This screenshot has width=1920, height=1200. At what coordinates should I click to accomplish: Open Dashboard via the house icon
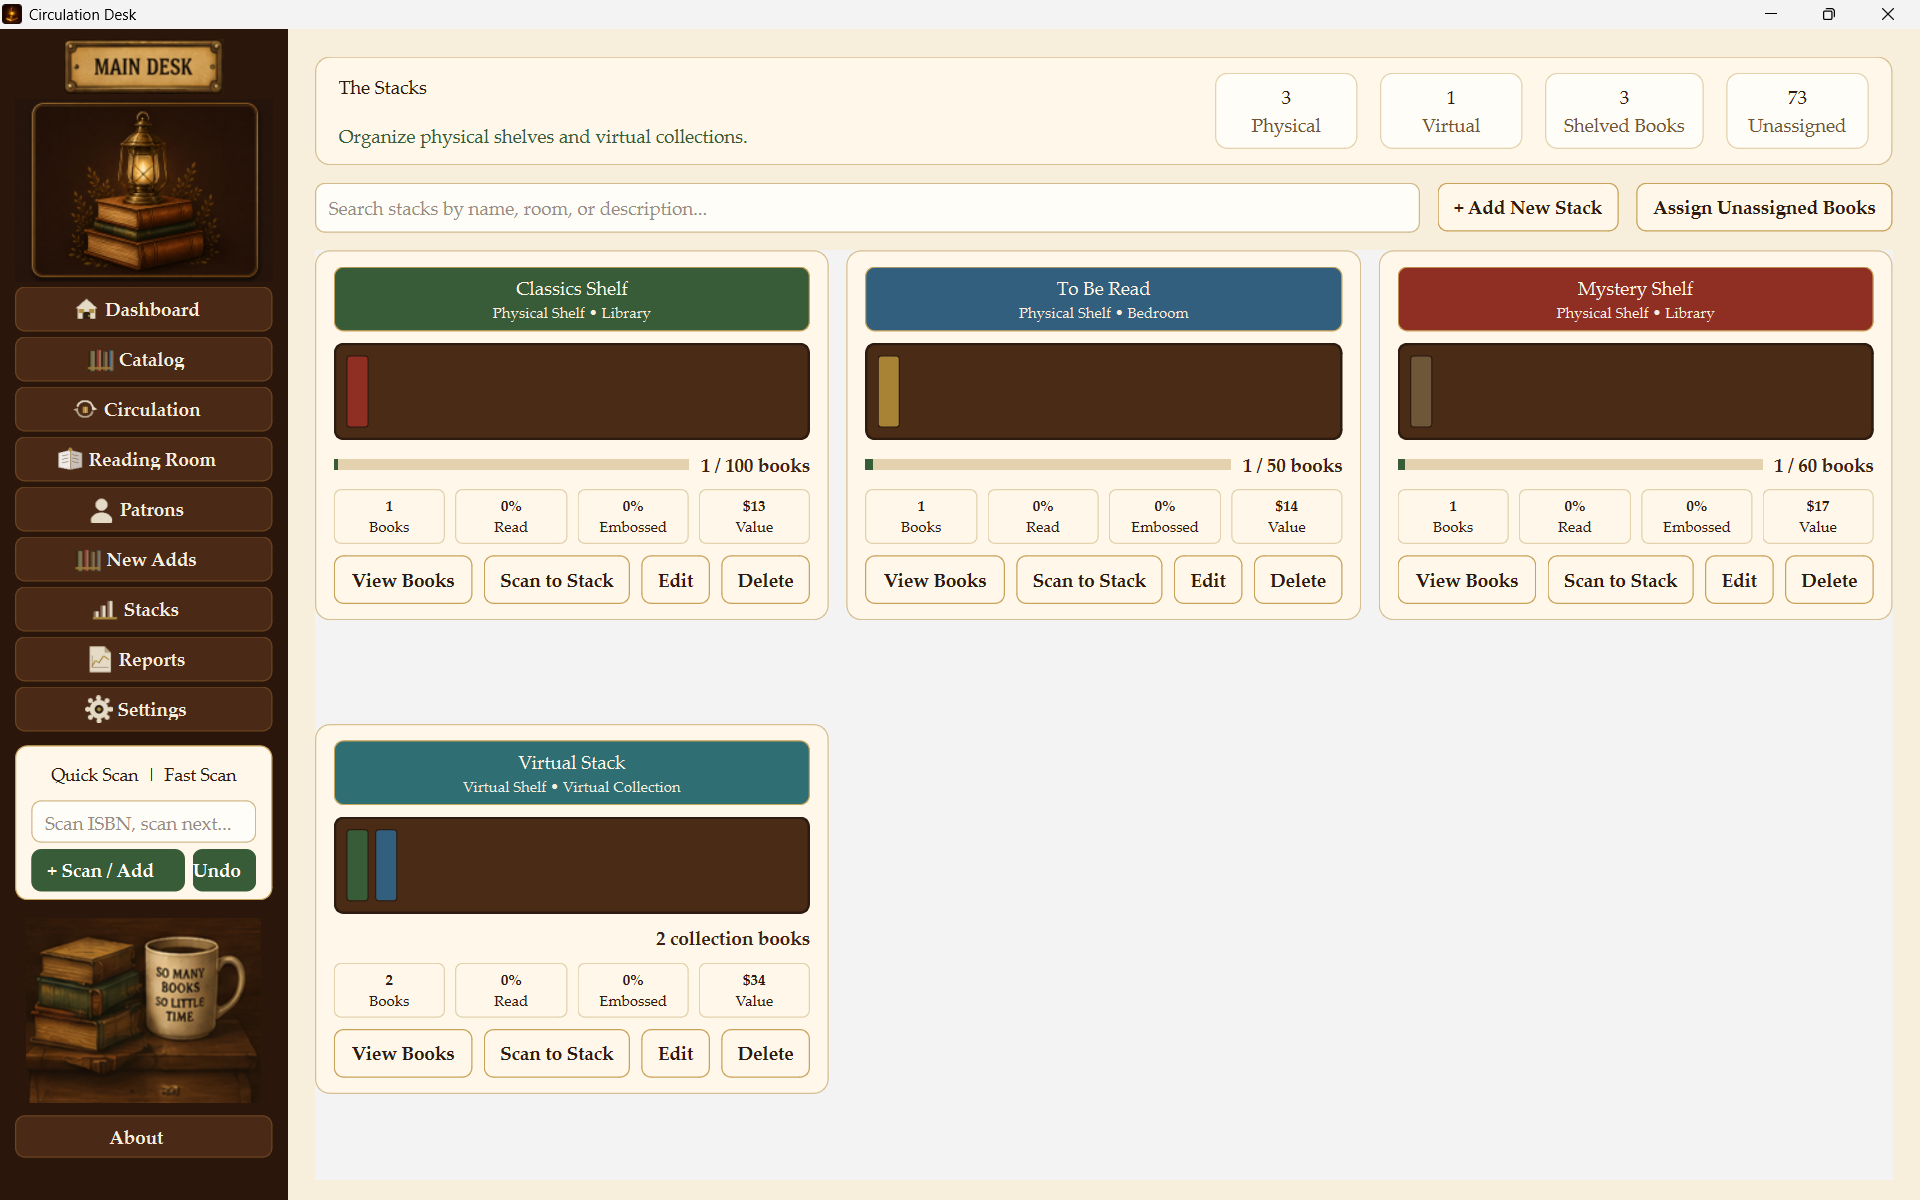tap(86, 310)
